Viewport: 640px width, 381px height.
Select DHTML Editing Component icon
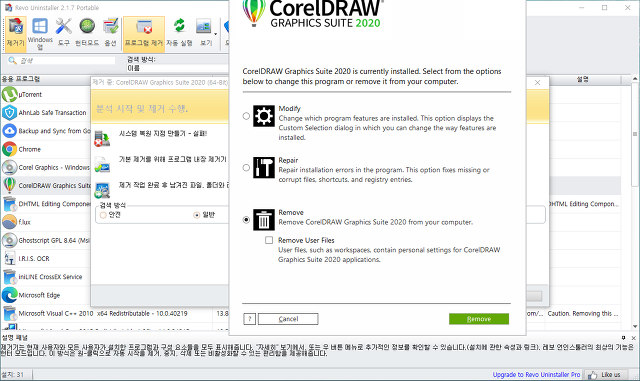(9, 204)
